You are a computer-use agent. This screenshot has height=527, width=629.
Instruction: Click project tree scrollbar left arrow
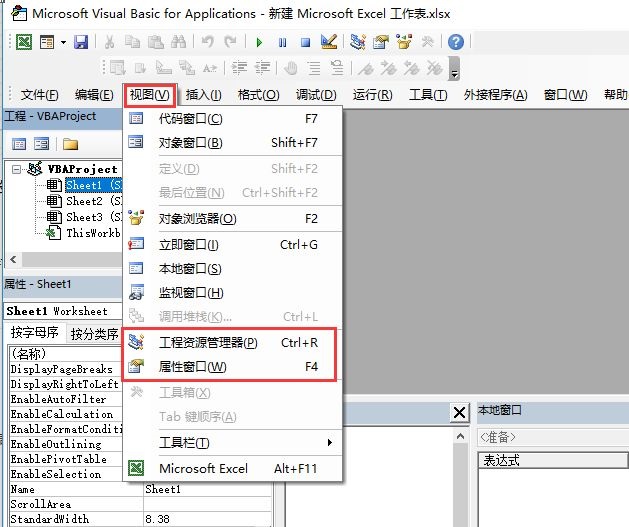click(x=13, y=259)
